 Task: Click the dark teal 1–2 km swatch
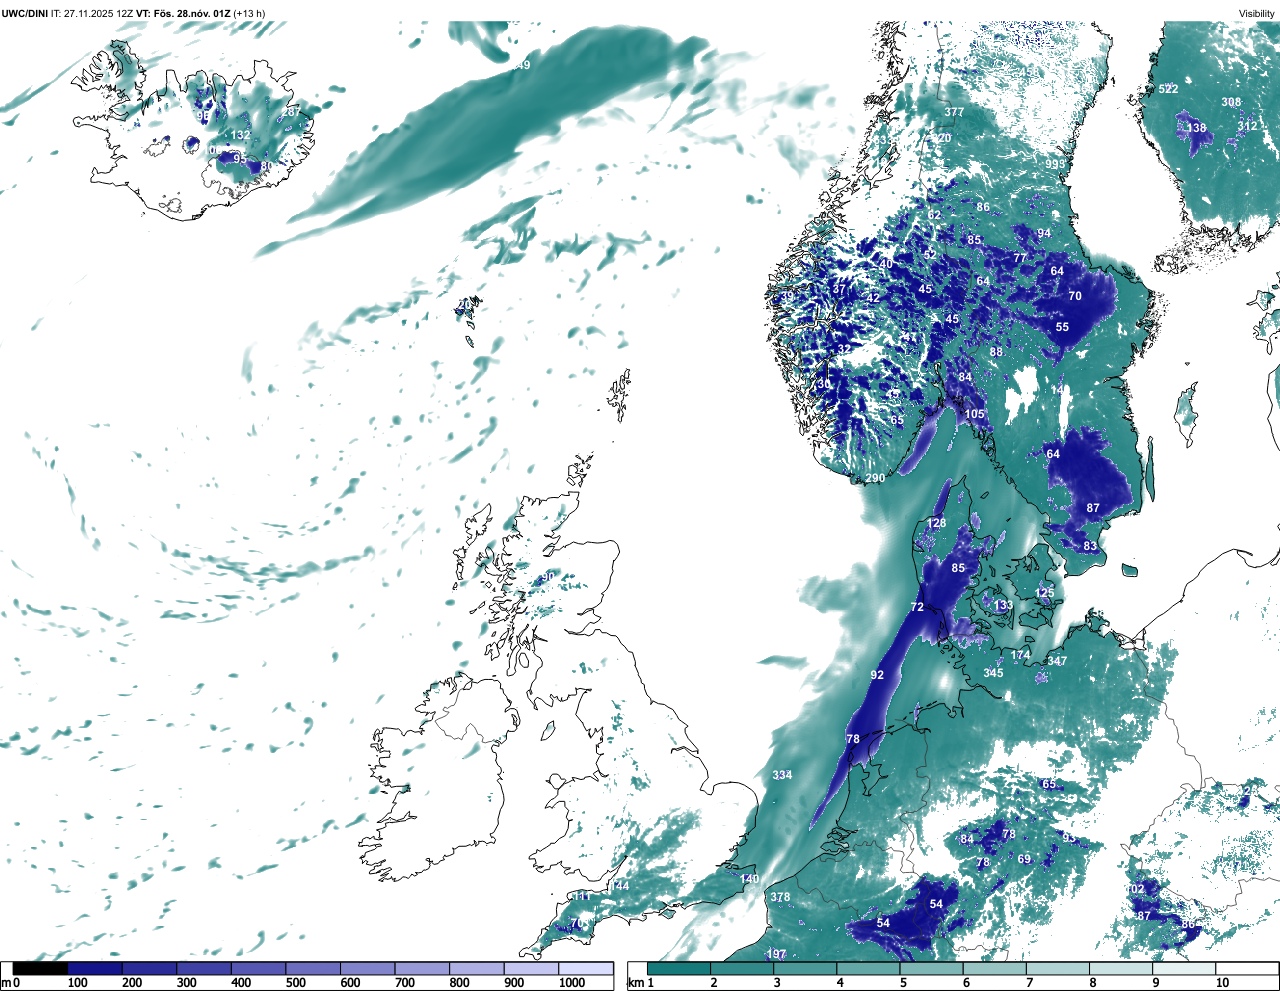679,968
